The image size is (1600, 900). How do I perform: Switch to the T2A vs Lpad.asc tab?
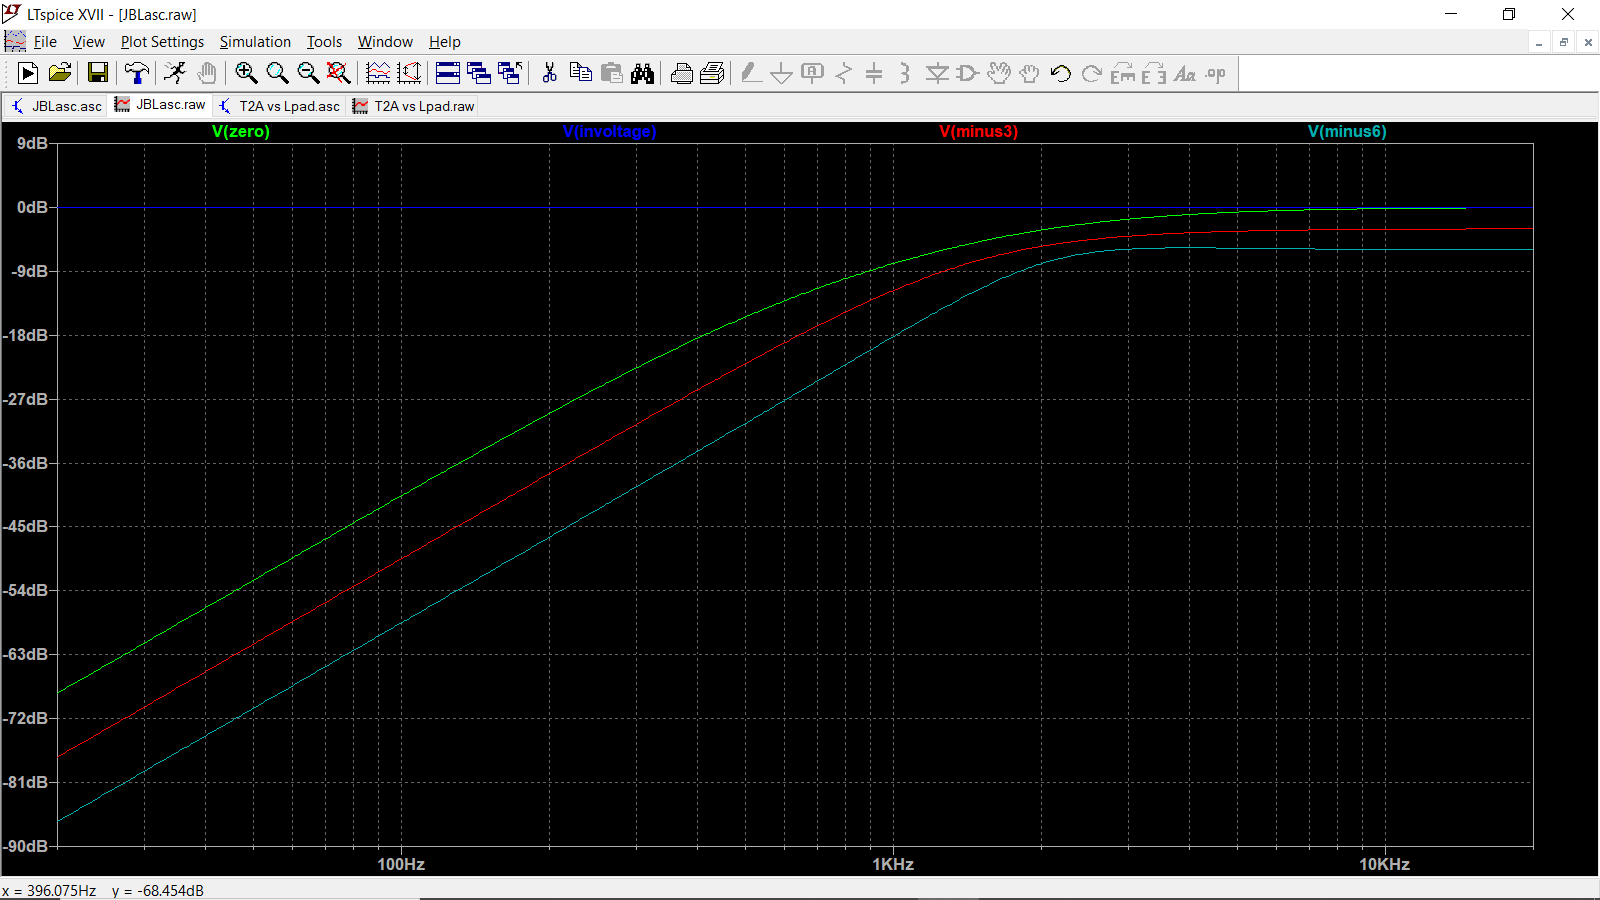pos(279,106)
